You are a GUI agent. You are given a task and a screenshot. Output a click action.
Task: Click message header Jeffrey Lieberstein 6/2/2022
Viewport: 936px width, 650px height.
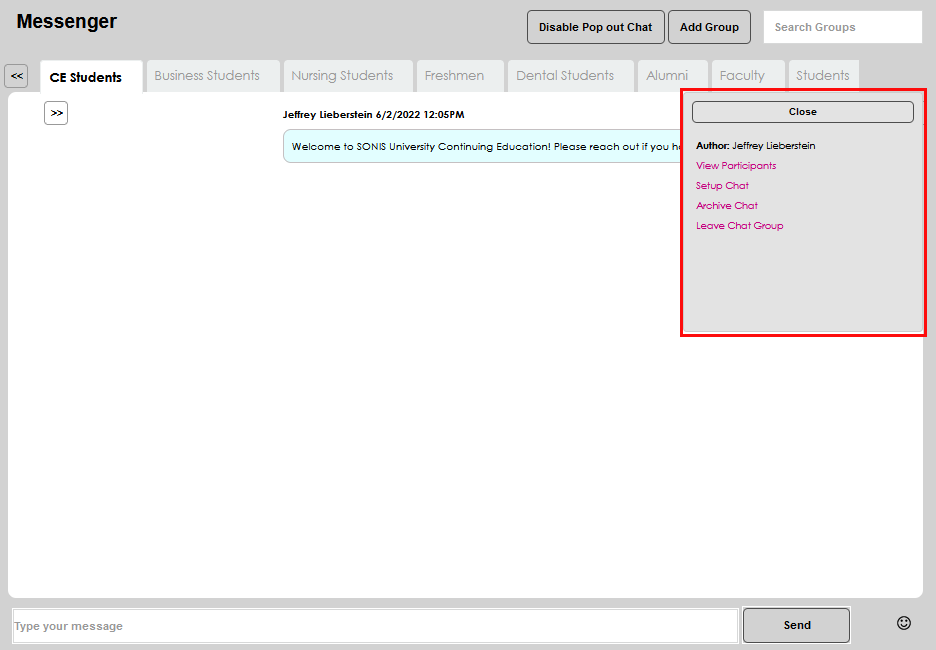click(374, 115)
